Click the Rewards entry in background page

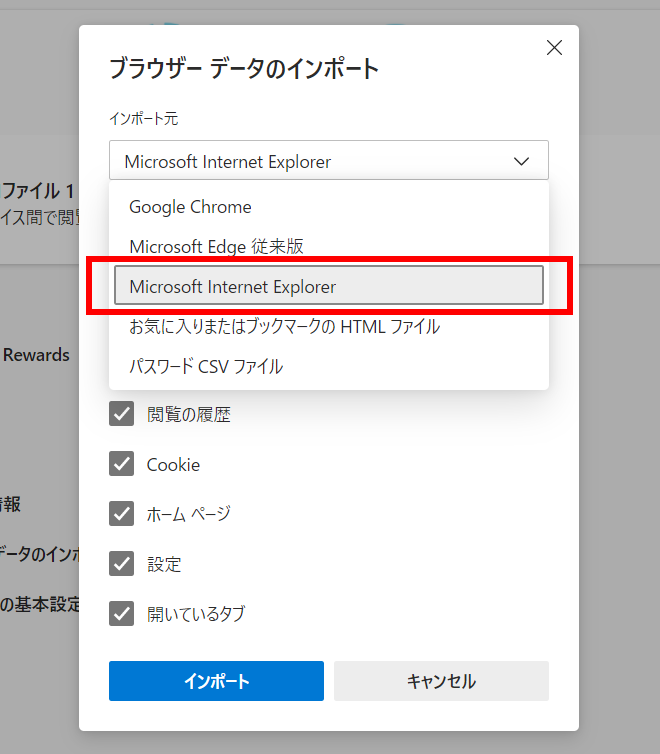coord(36,355)
